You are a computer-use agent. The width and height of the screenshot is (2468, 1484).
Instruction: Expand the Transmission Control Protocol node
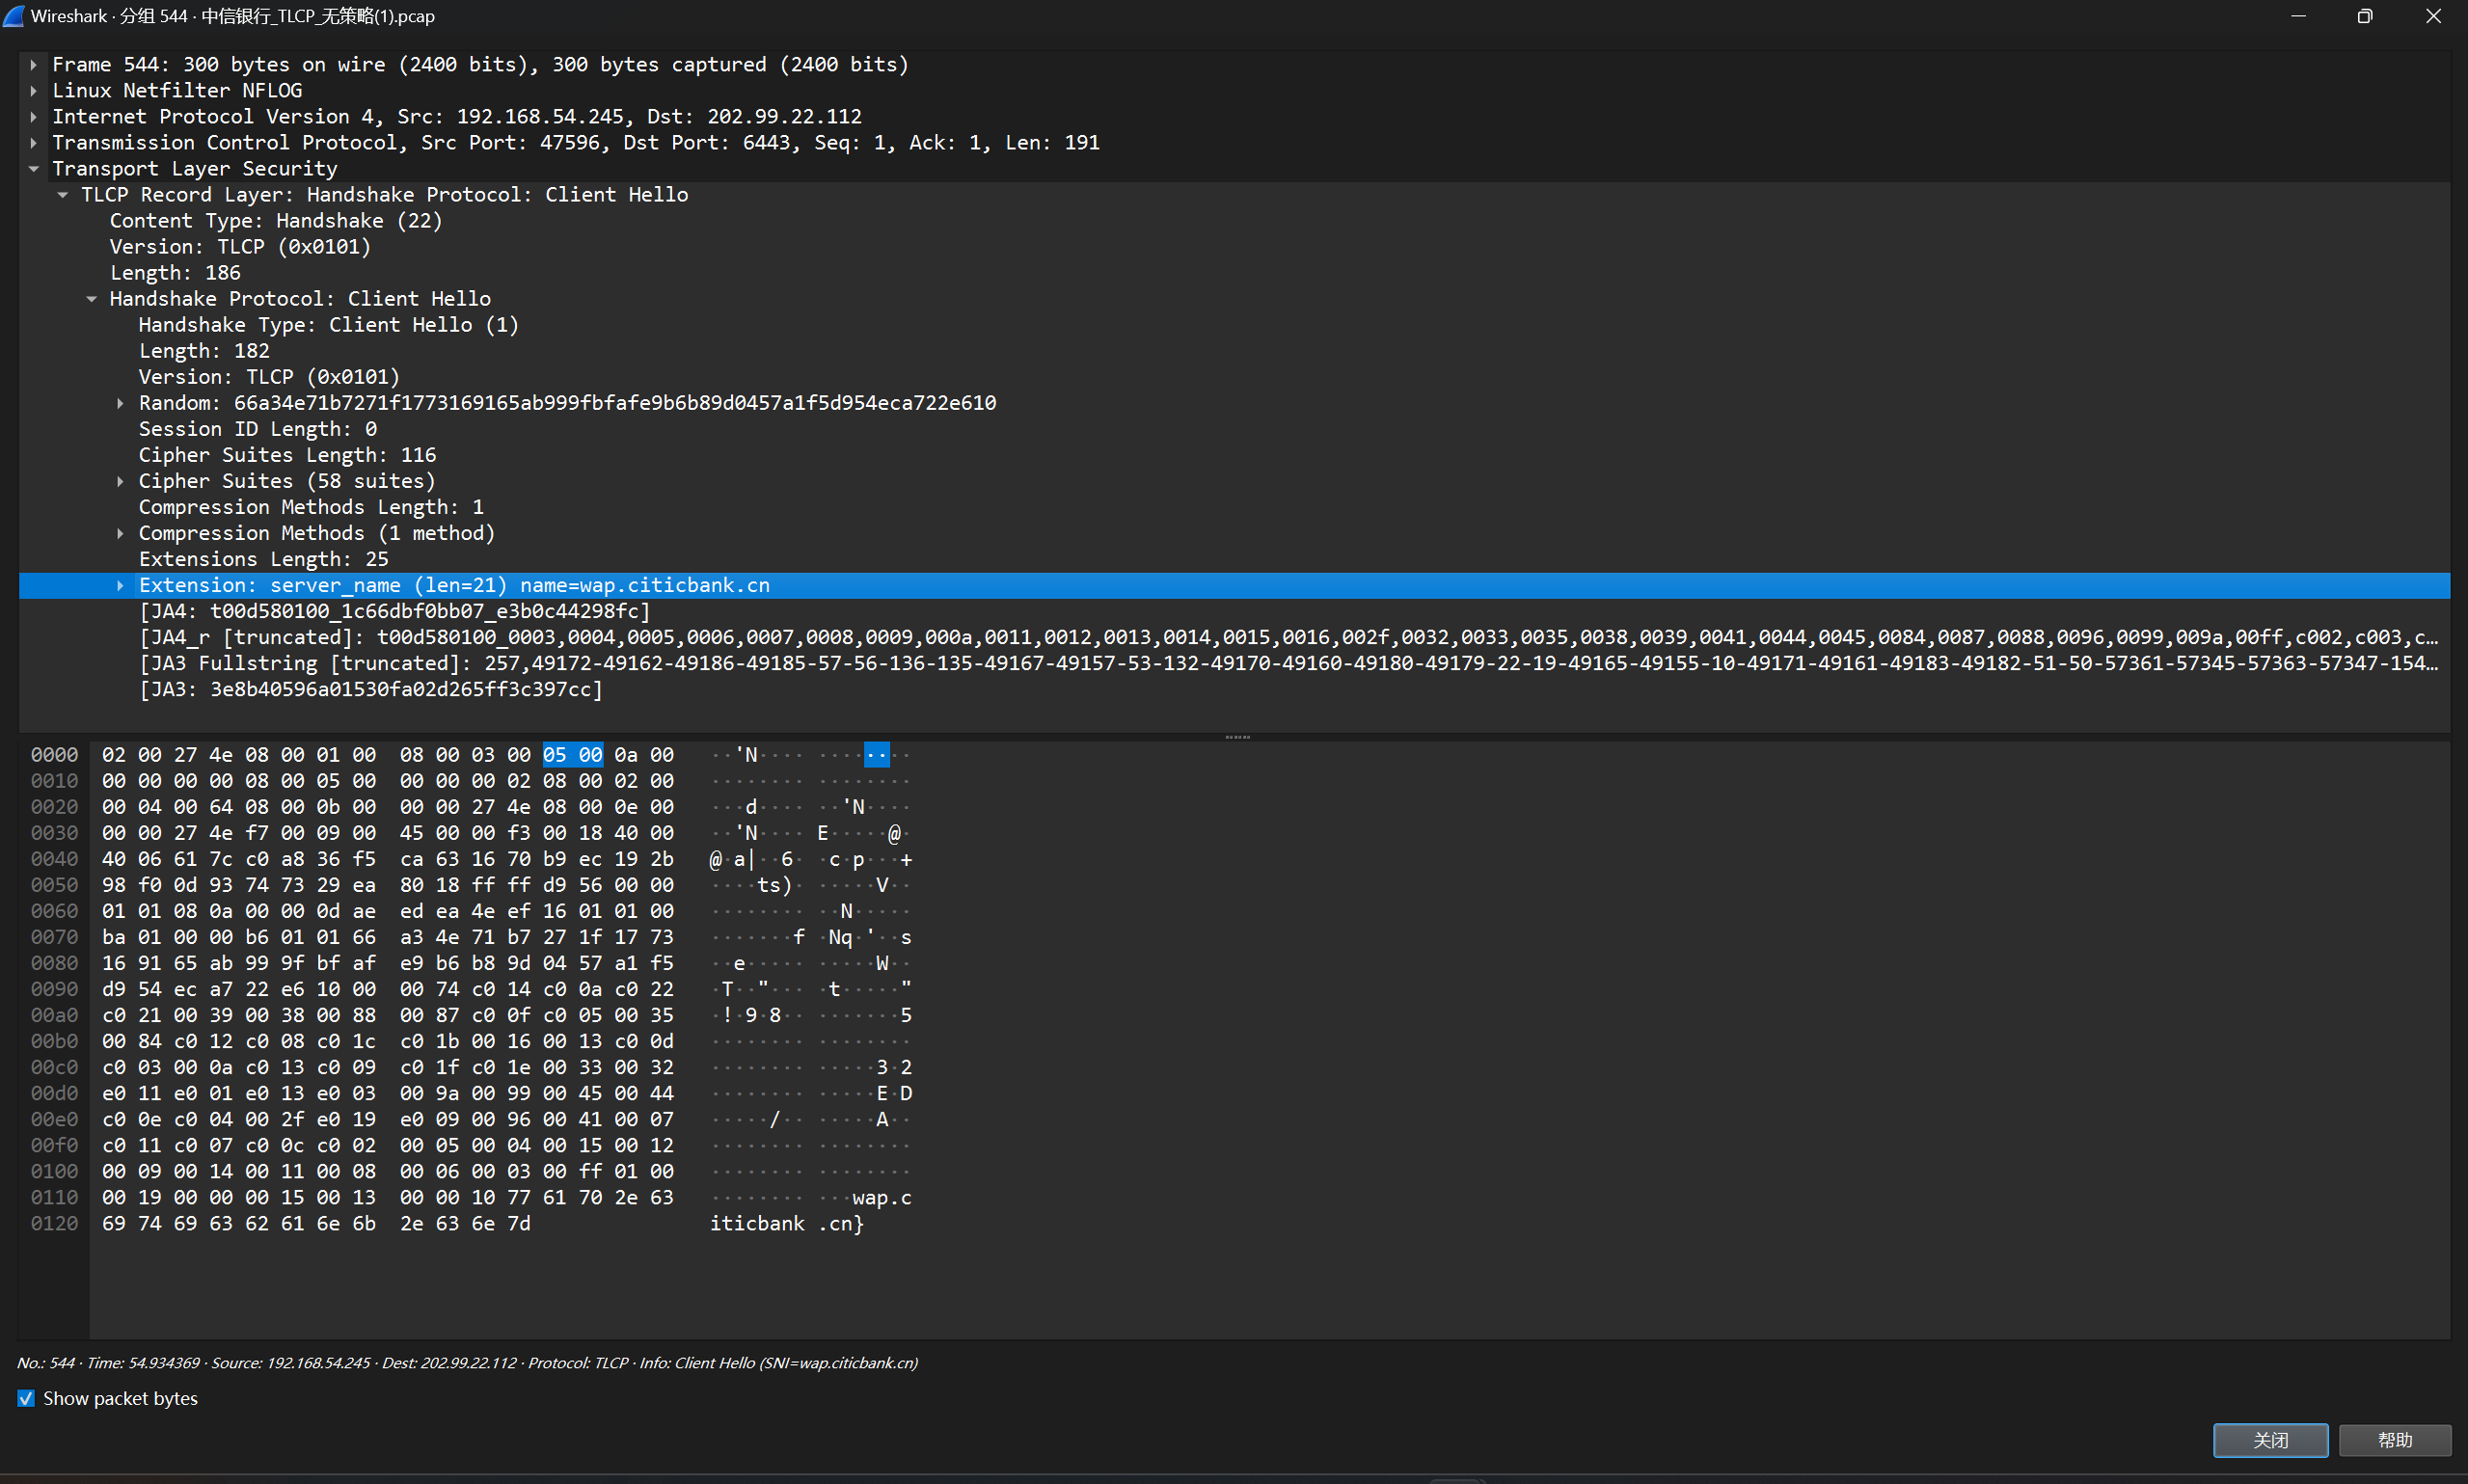[34, 143]
